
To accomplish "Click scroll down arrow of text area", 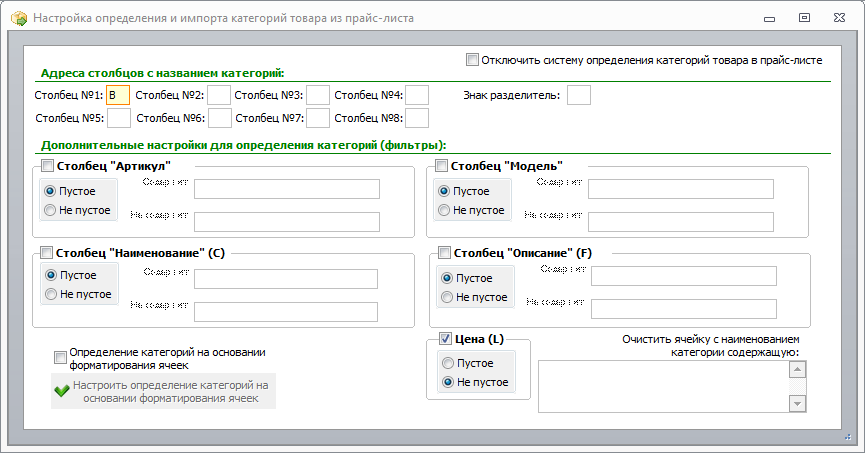I will (x=798, y=403).
